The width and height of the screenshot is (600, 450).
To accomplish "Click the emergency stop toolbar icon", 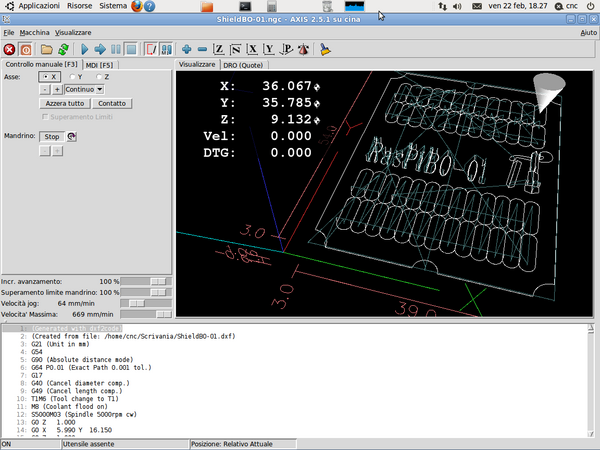I will tap(9, 48).
